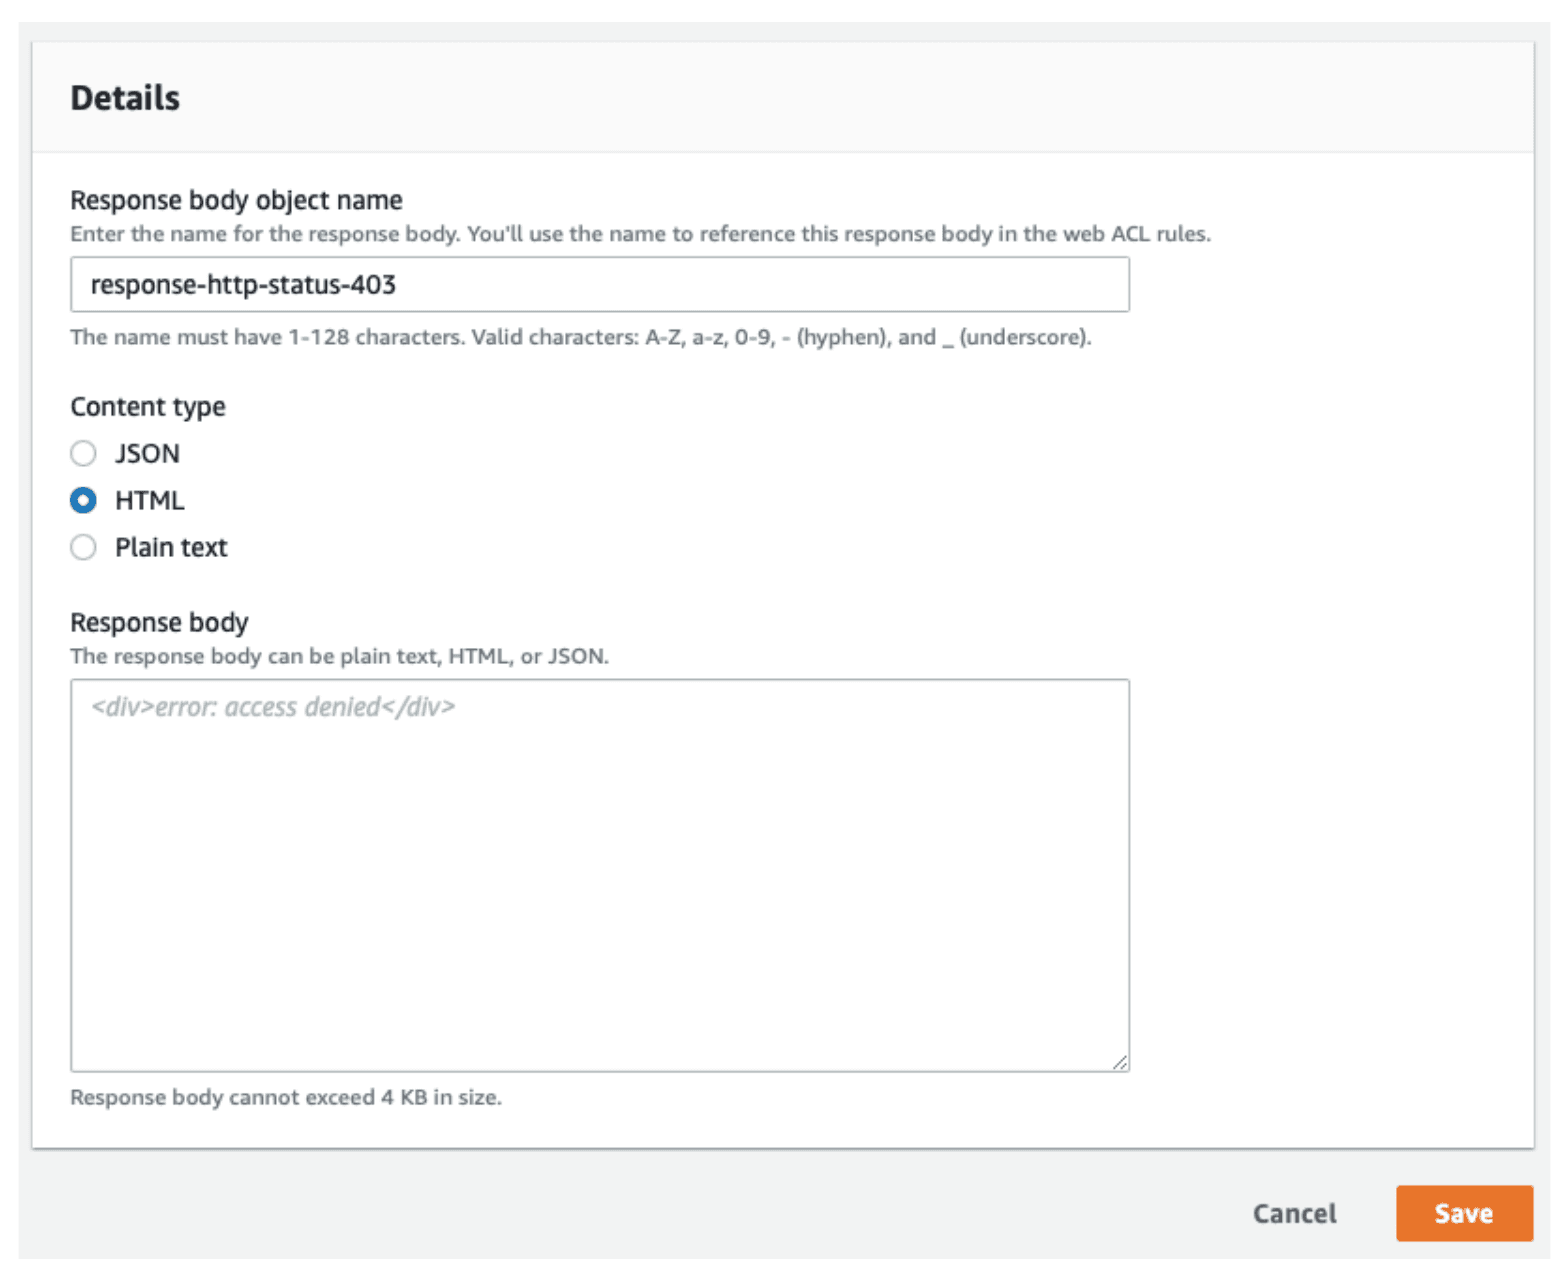1551x1268 pixels.
Task: Click the "plain text, HTML, or JSON" description
Action: point(339,656)
